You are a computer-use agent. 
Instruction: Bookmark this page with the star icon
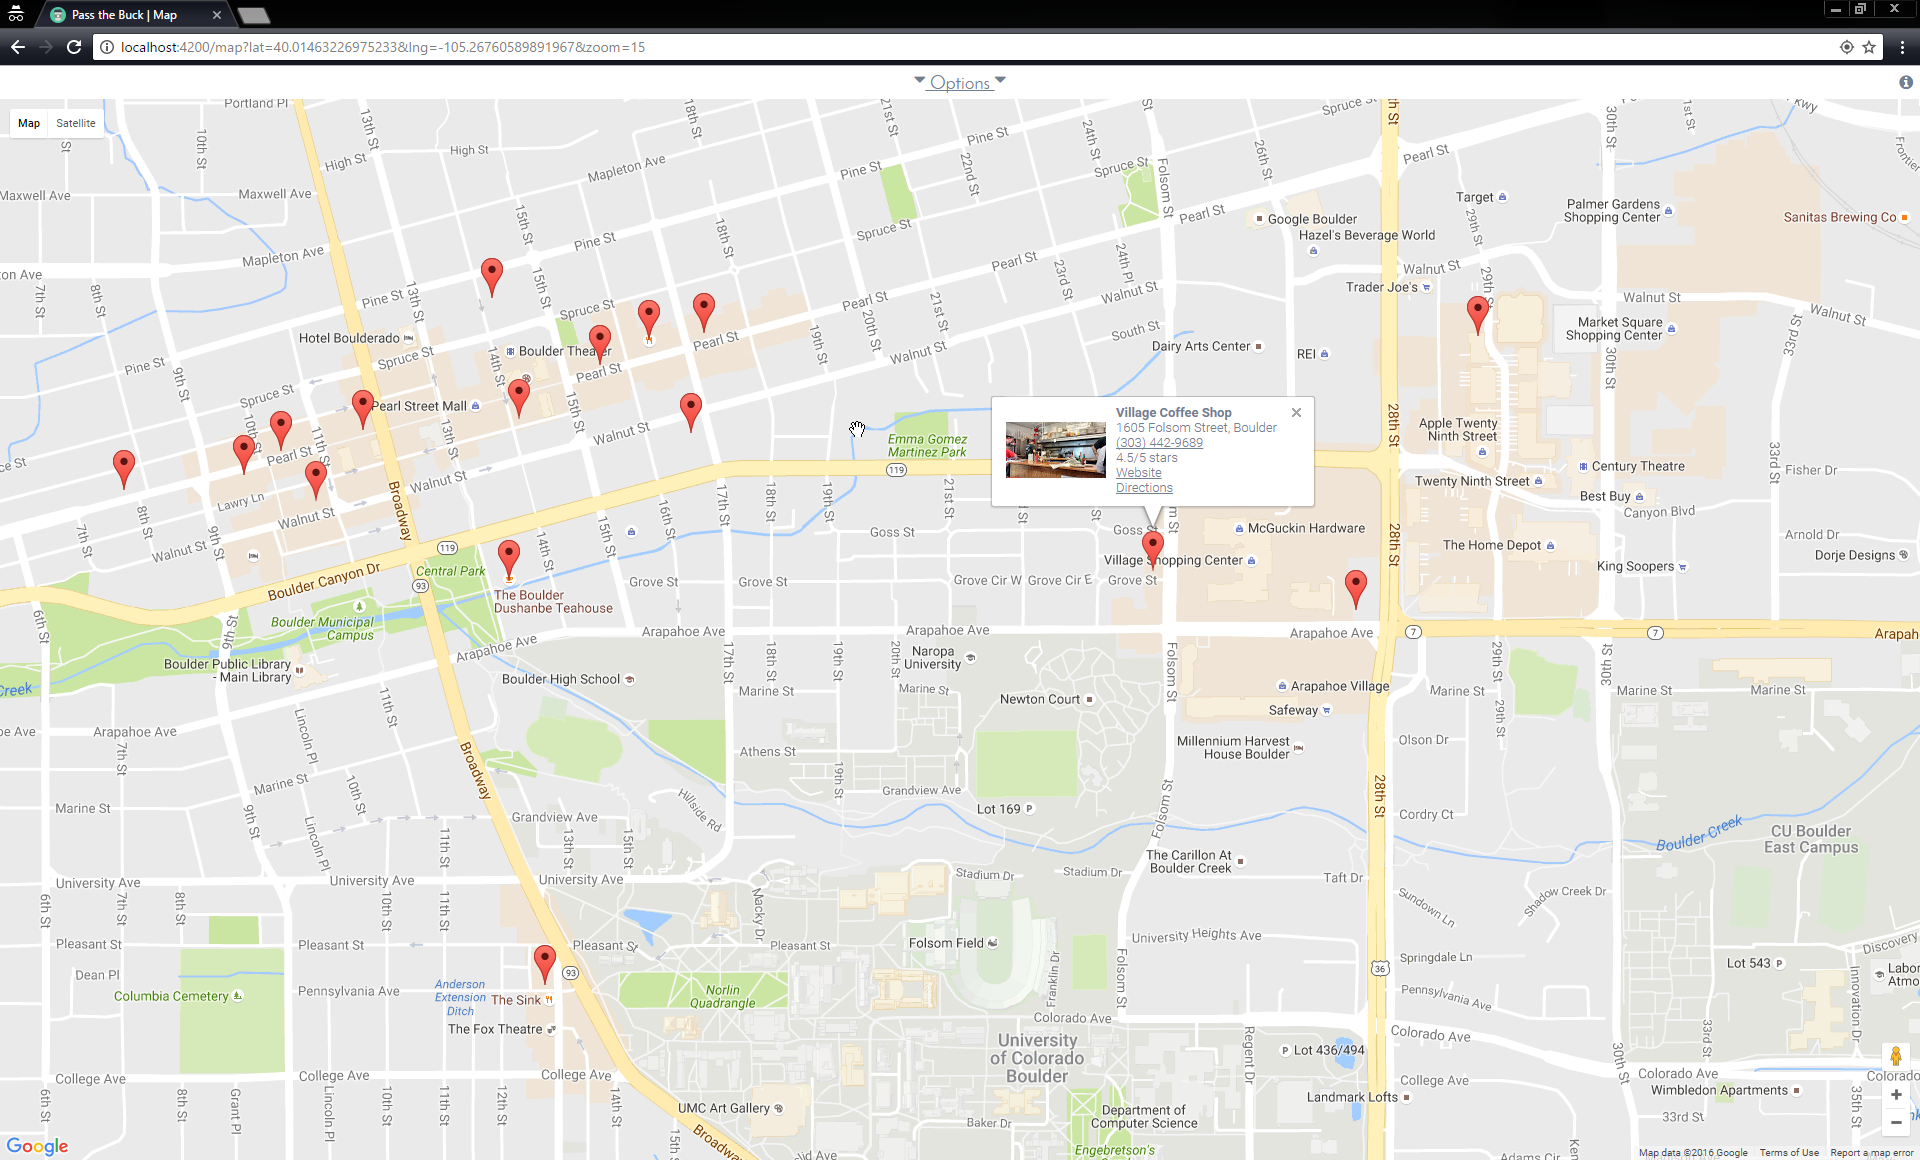coord(1869,47)
